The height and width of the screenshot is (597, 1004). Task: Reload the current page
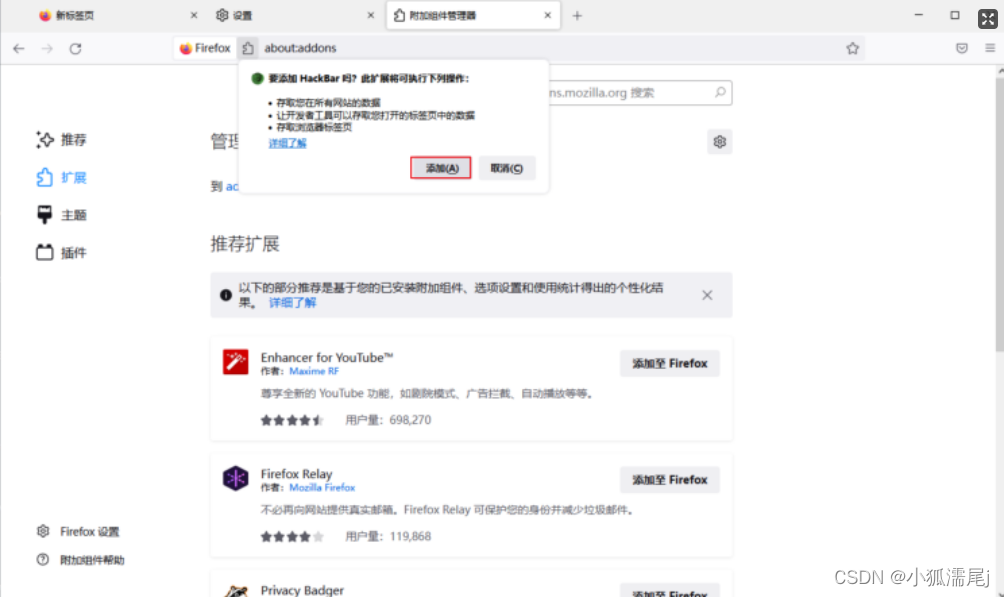[76, 48]
